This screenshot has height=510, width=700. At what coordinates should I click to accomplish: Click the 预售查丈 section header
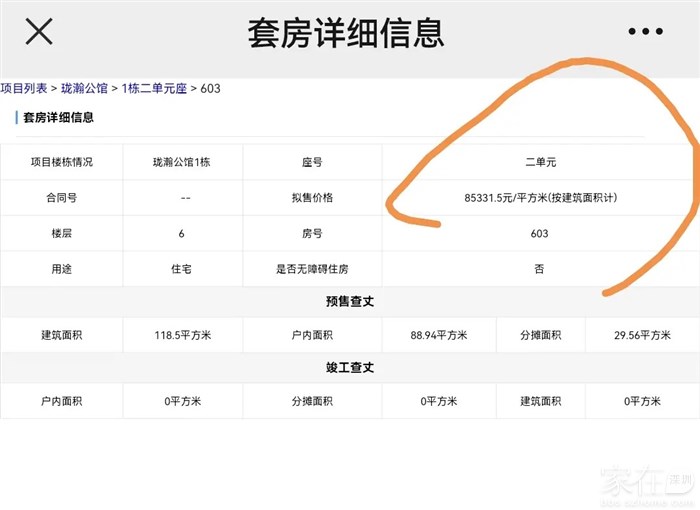coord(350,301)
